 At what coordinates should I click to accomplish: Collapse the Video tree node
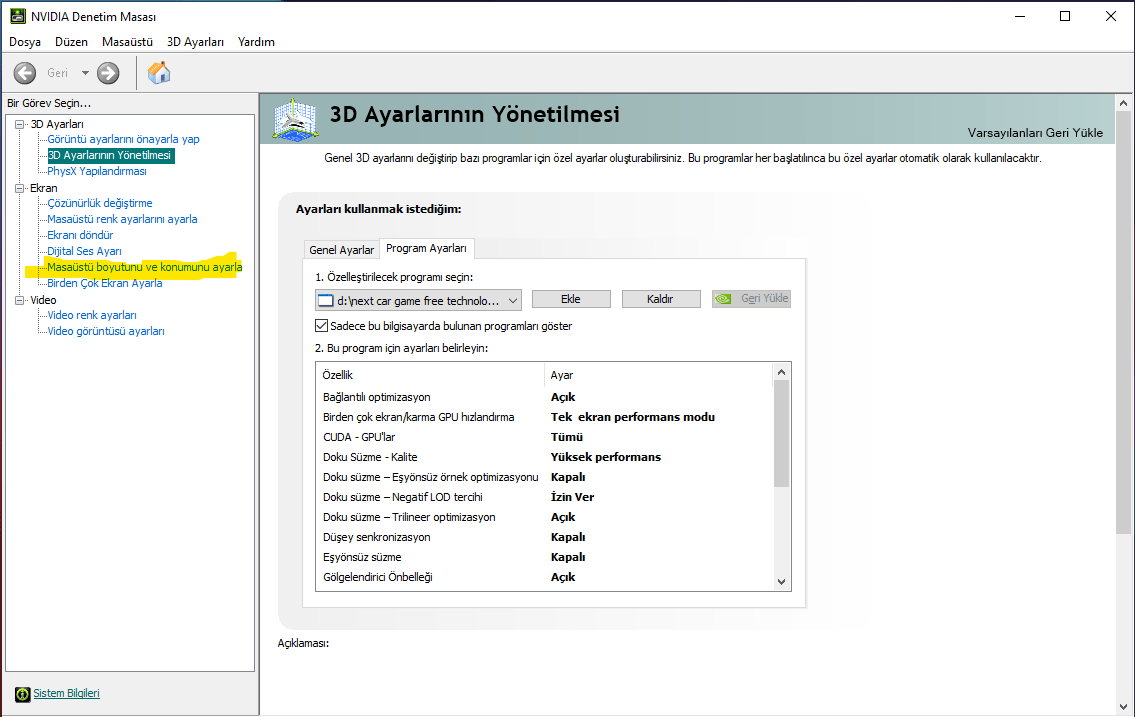pyautogui.click(x=20, y=300)
